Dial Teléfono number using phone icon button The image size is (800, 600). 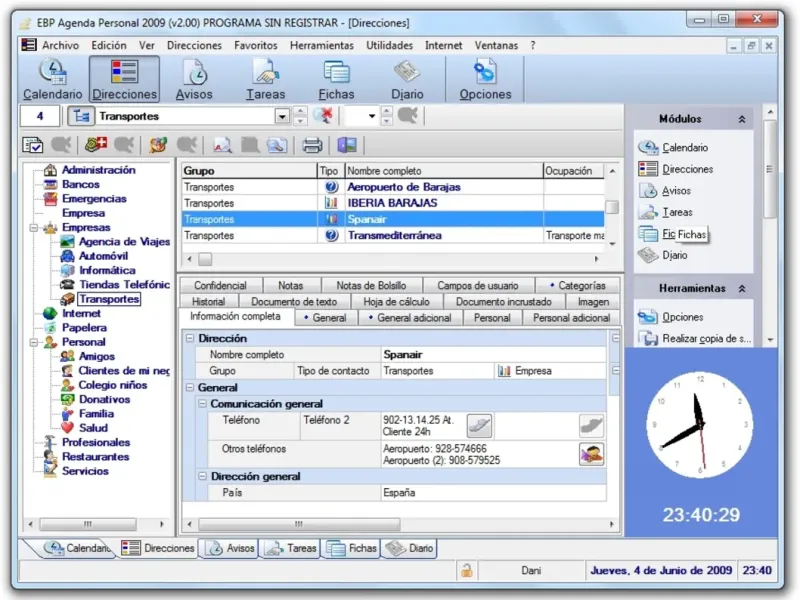[x=479, y=426]
